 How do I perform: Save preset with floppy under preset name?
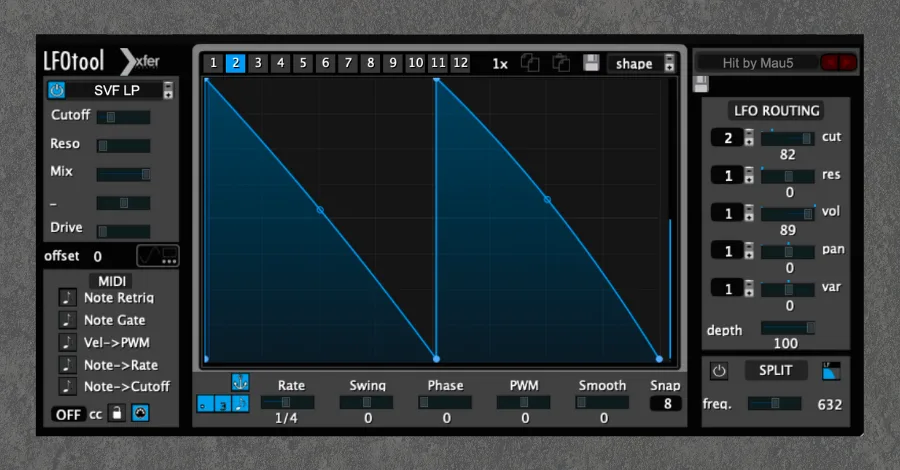[x=701, y=84]
